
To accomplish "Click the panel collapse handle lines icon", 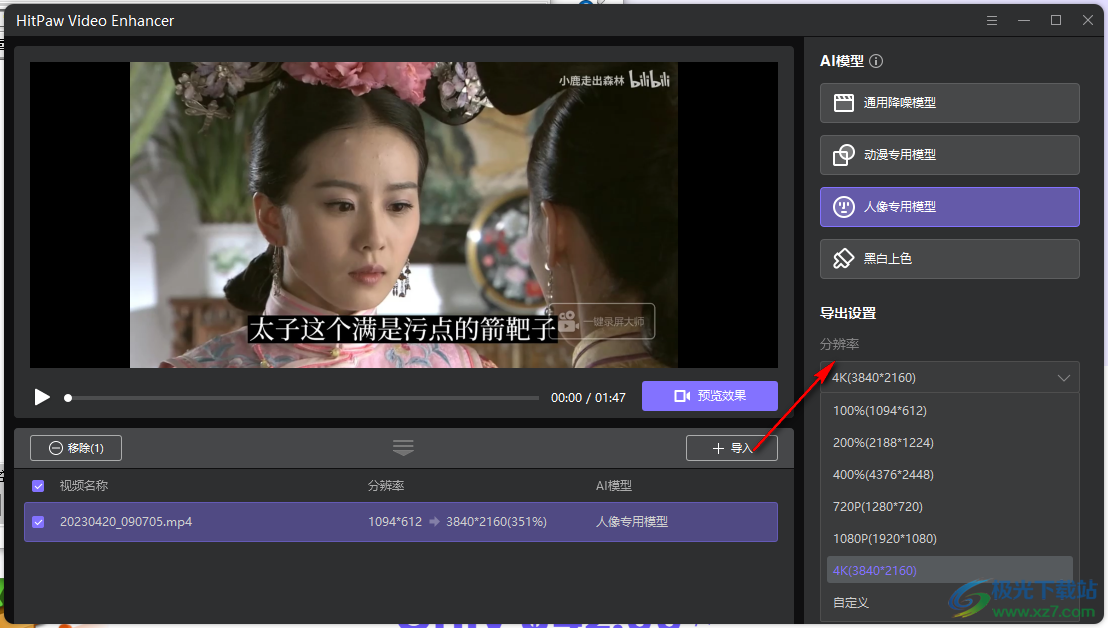I will pyautogui.click(x=403, y=447).
